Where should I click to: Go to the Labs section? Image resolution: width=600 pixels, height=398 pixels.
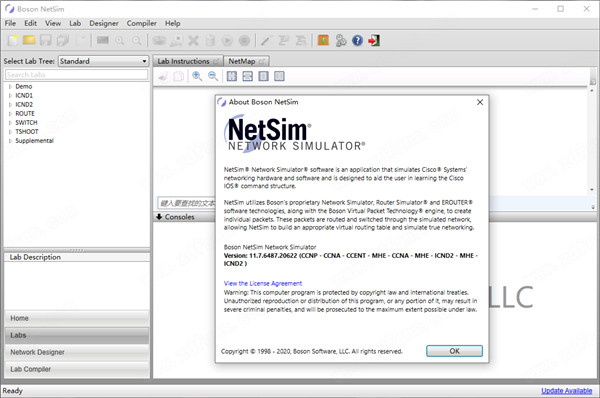point(77,335)
